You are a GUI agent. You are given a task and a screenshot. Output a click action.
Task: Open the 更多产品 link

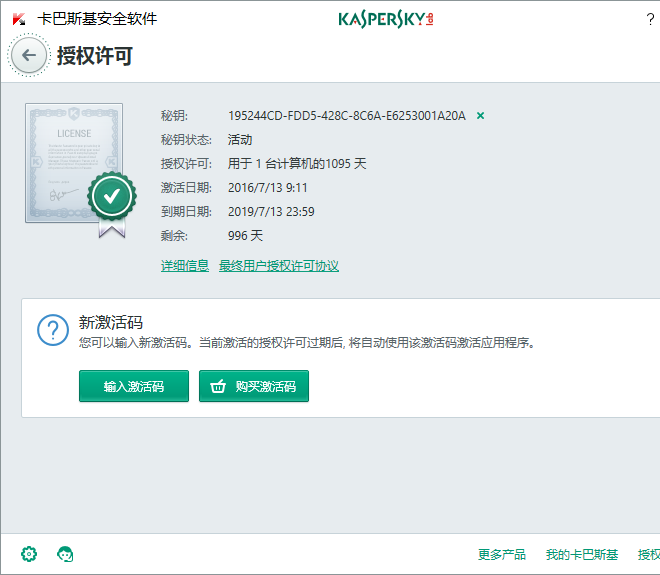click(x=502, y=554)
